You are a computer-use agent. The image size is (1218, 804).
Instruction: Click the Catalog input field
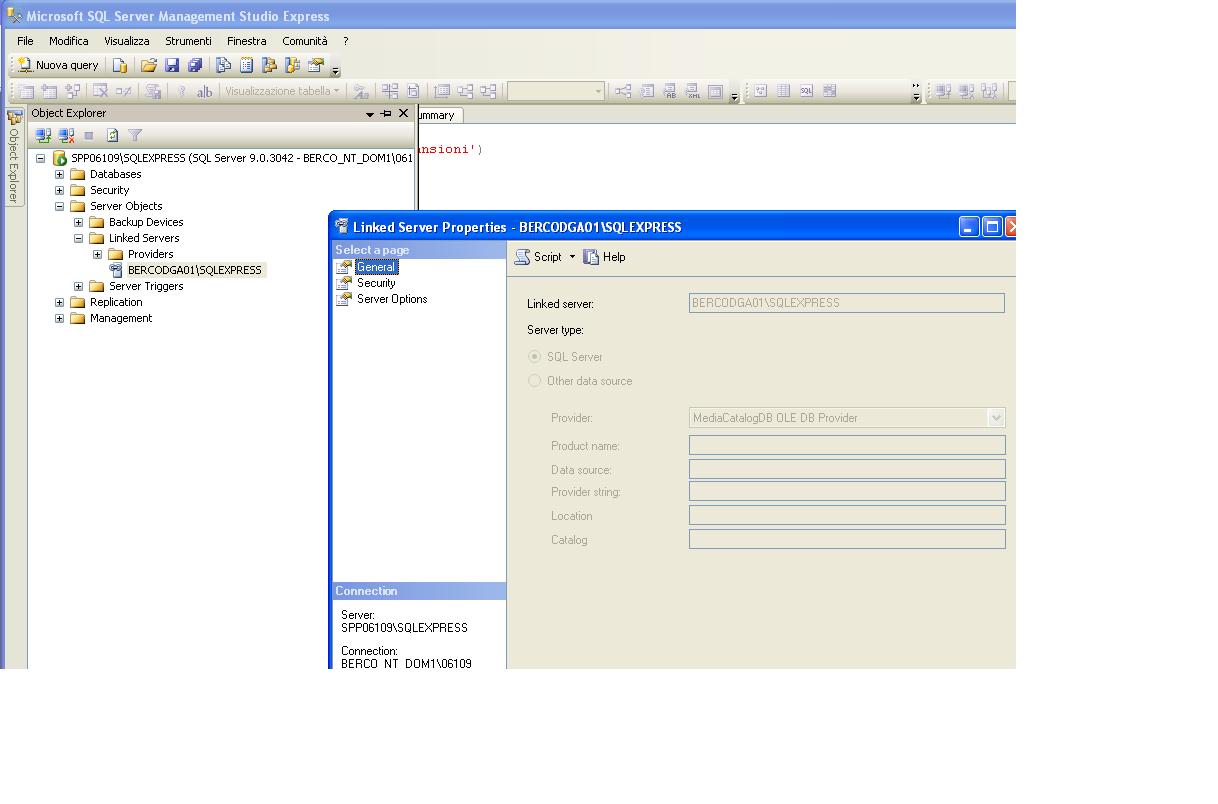click(847, 539)
